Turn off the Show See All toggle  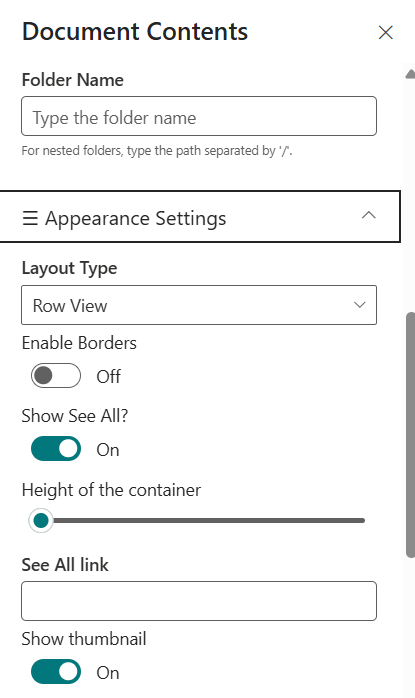(56, 449)
